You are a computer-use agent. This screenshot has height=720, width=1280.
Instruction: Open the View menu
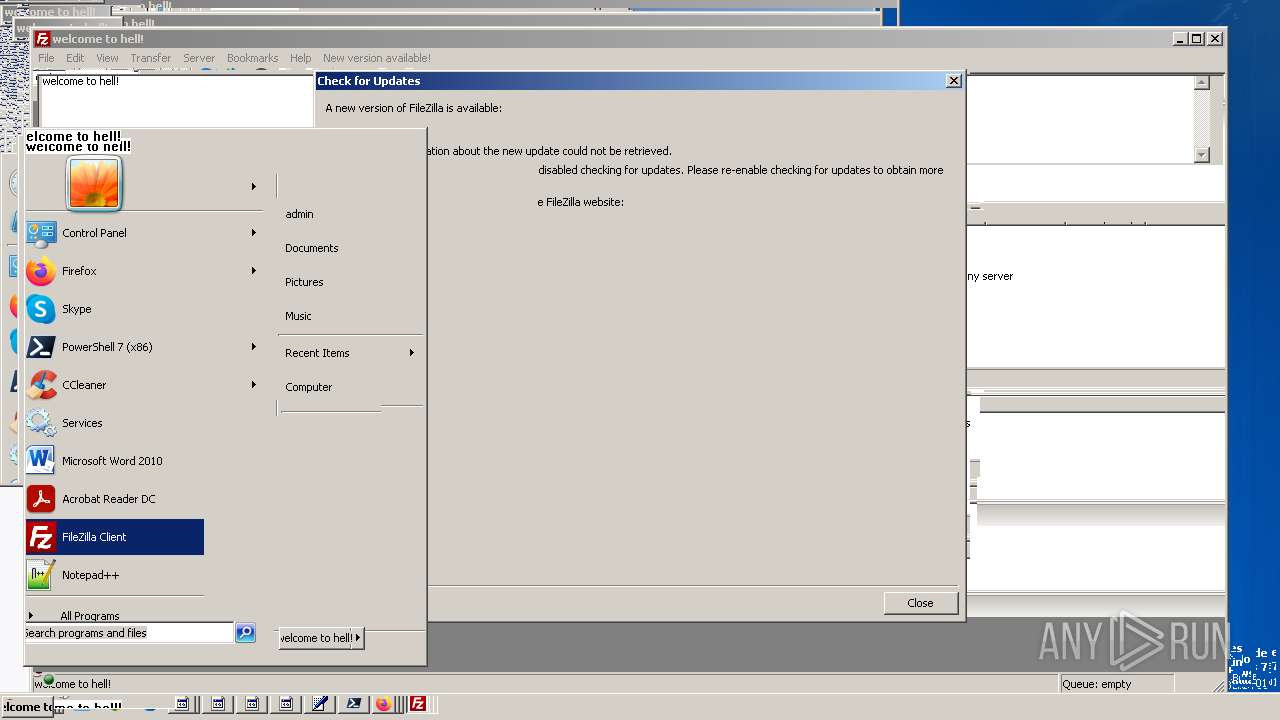(x=107, y=58)
